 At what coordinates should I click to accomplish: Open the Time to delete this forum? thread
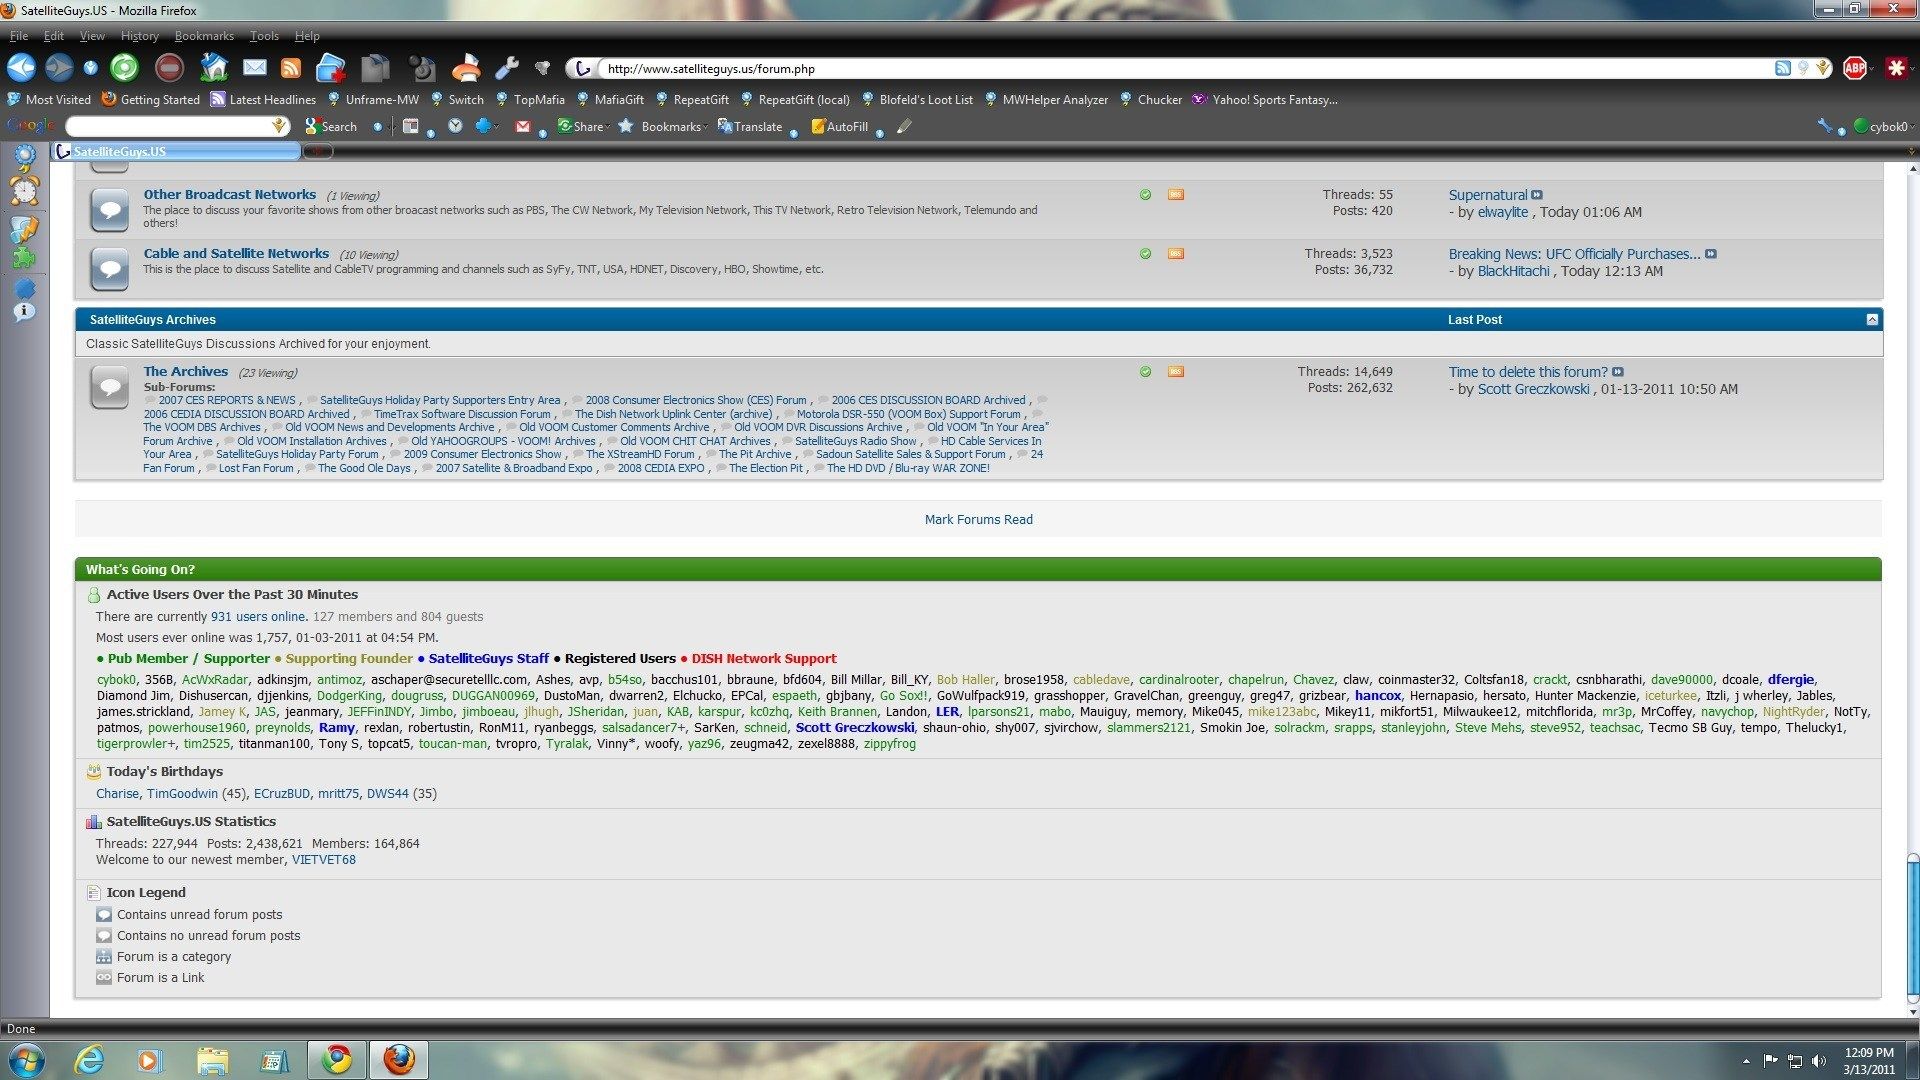click(x=1528, y=371)
